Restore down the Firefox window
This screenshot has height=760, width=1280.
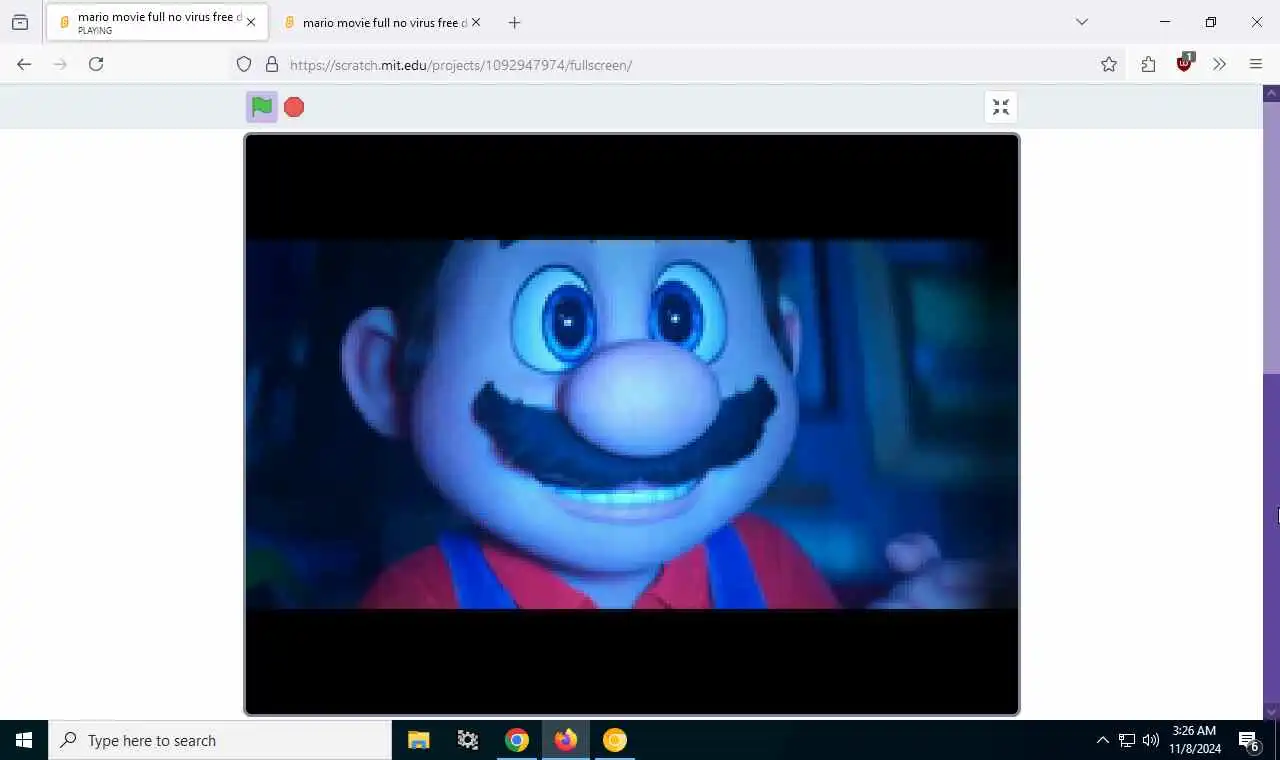pos(1211,22)
